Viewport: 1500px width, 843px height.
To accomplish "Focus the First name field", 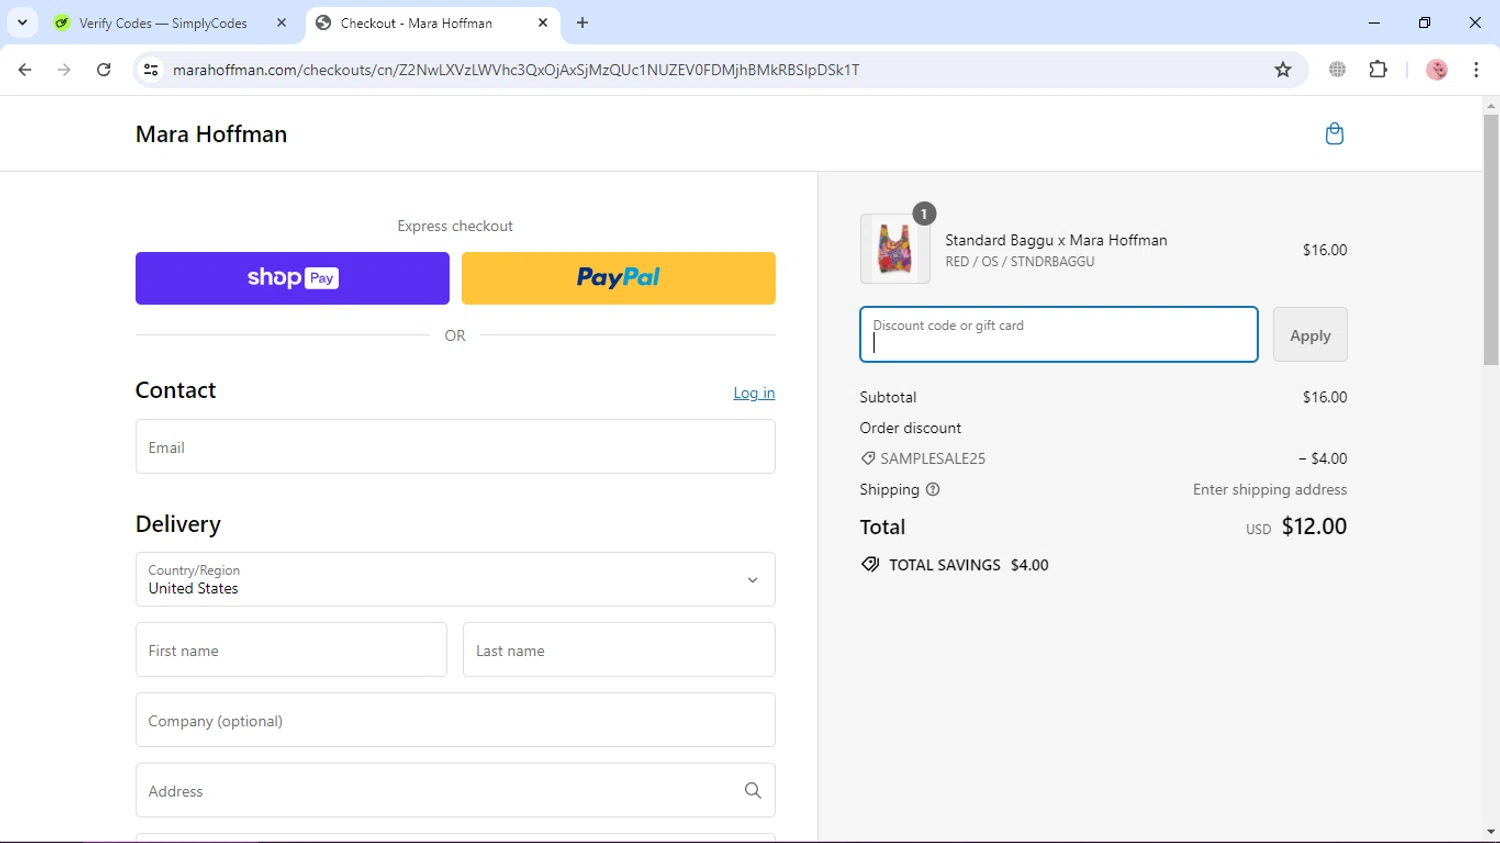I will click(x=291, y=650).
